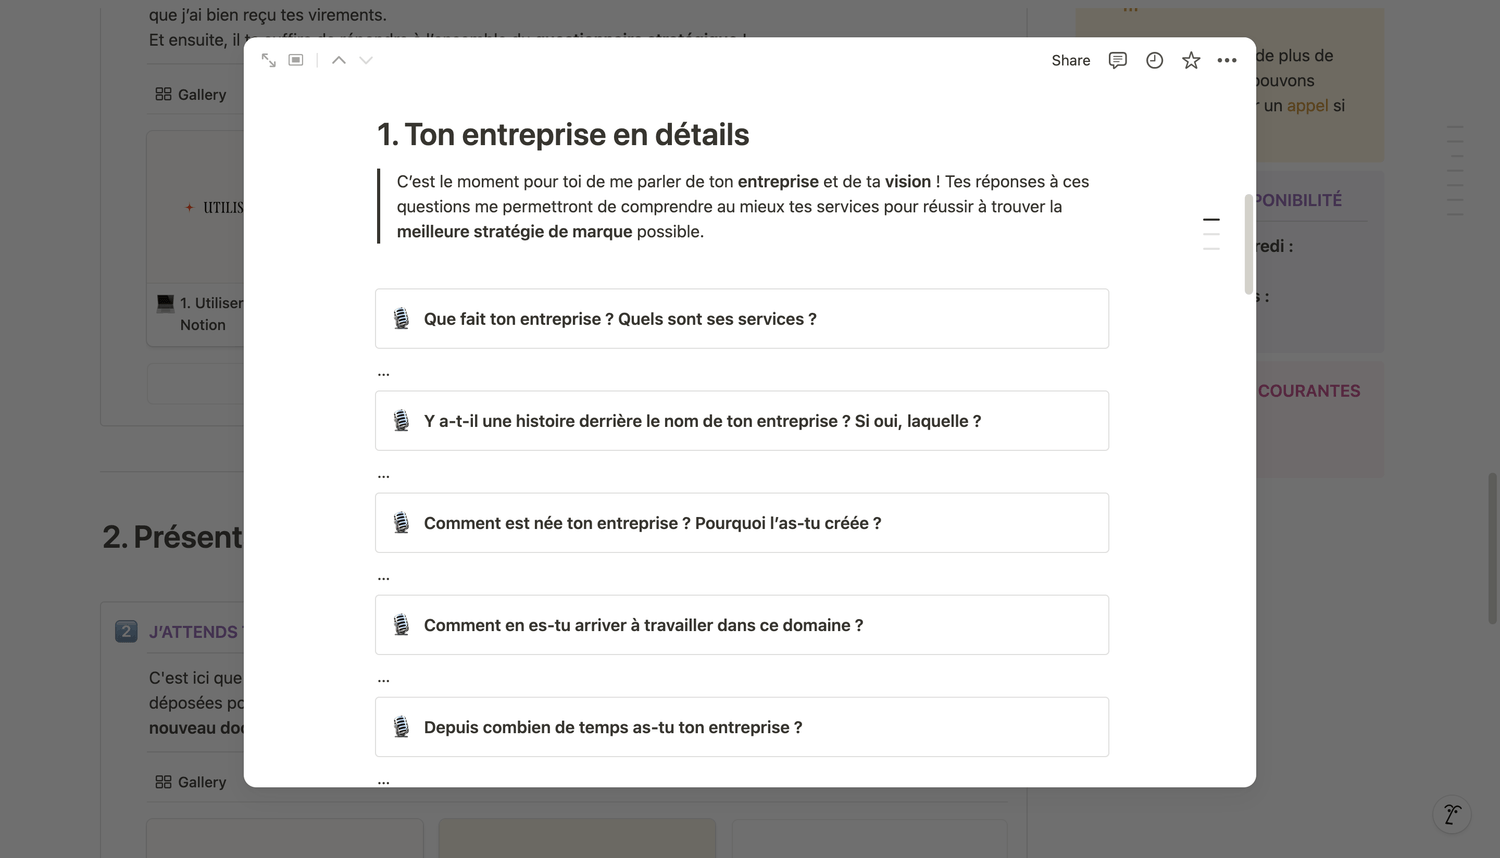Select 'Depuis combien de temps as-tu ton entreprise ?' text
This screenshot has height=858, width=1500.
(x=613, y=727)
